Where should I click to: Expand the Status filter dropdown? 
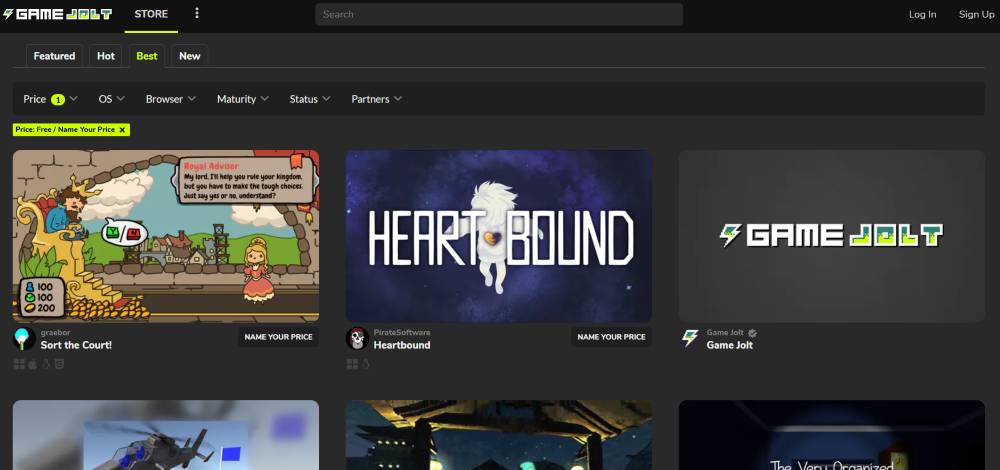tap(310, 99)
